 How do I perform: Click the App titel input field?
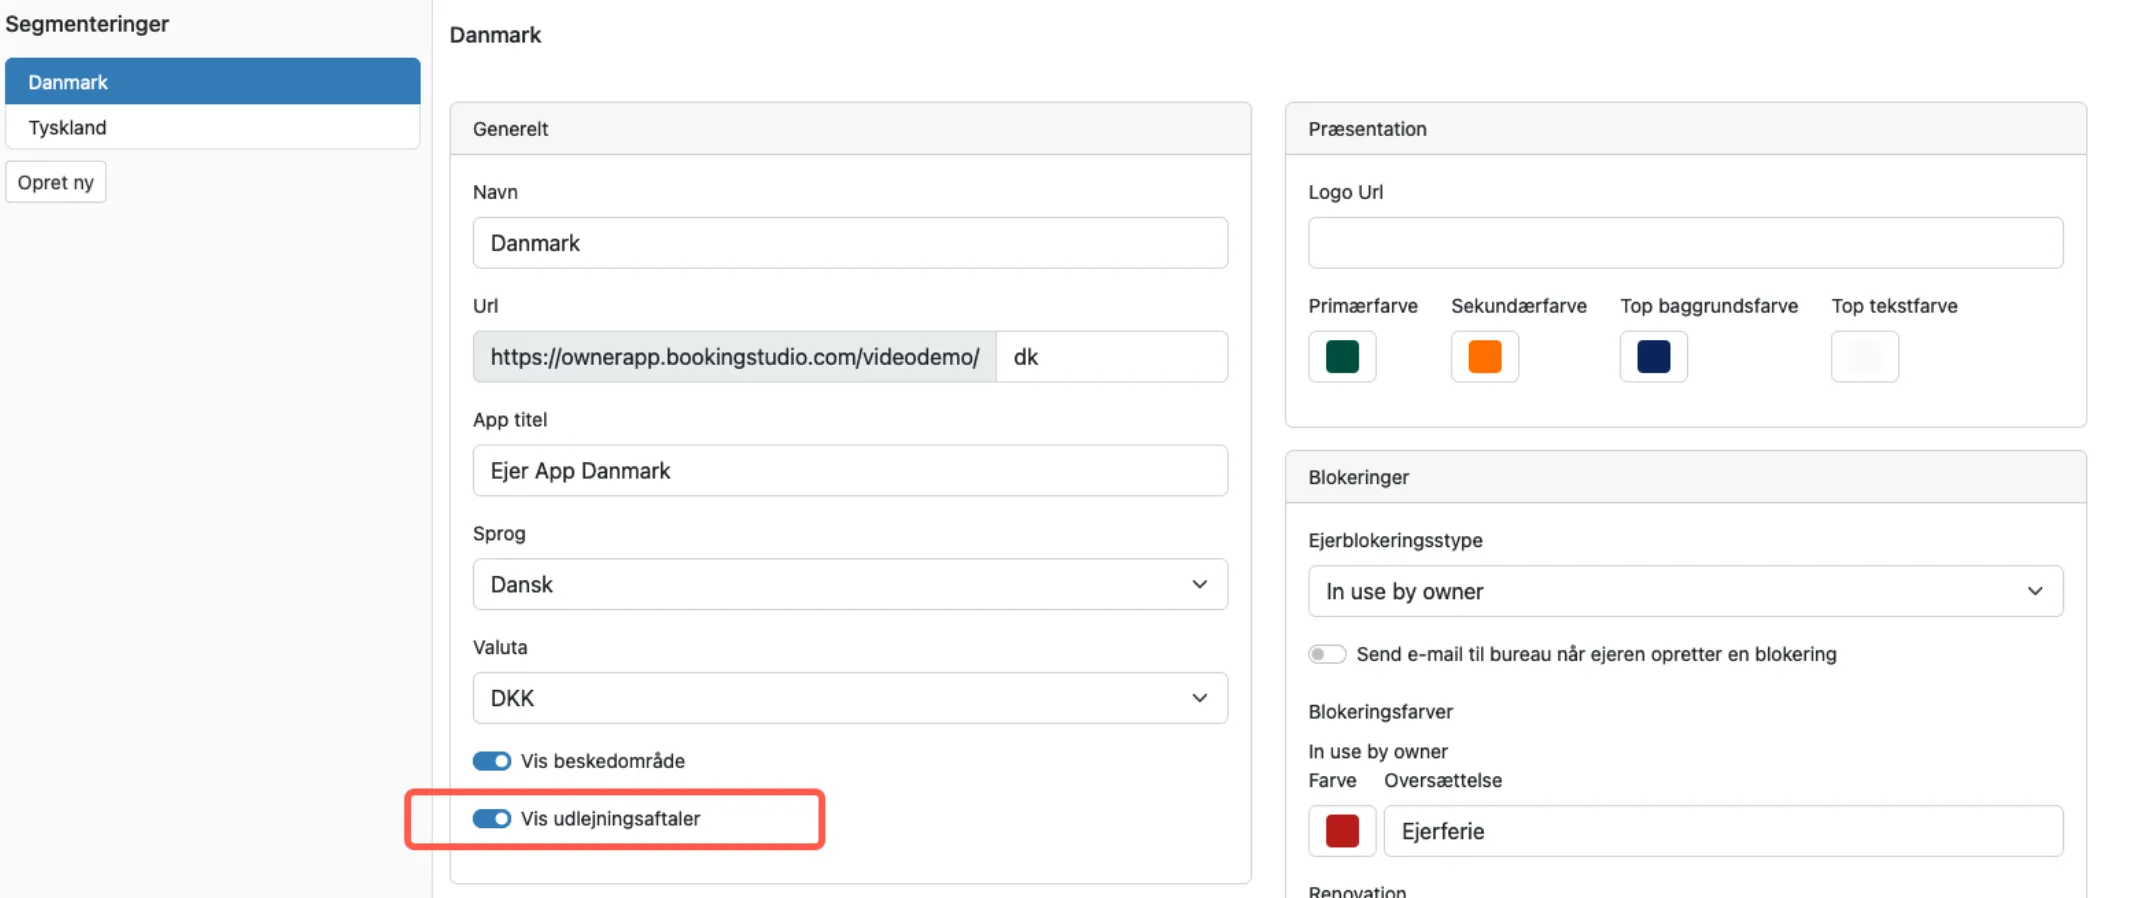tap(850, 471)
